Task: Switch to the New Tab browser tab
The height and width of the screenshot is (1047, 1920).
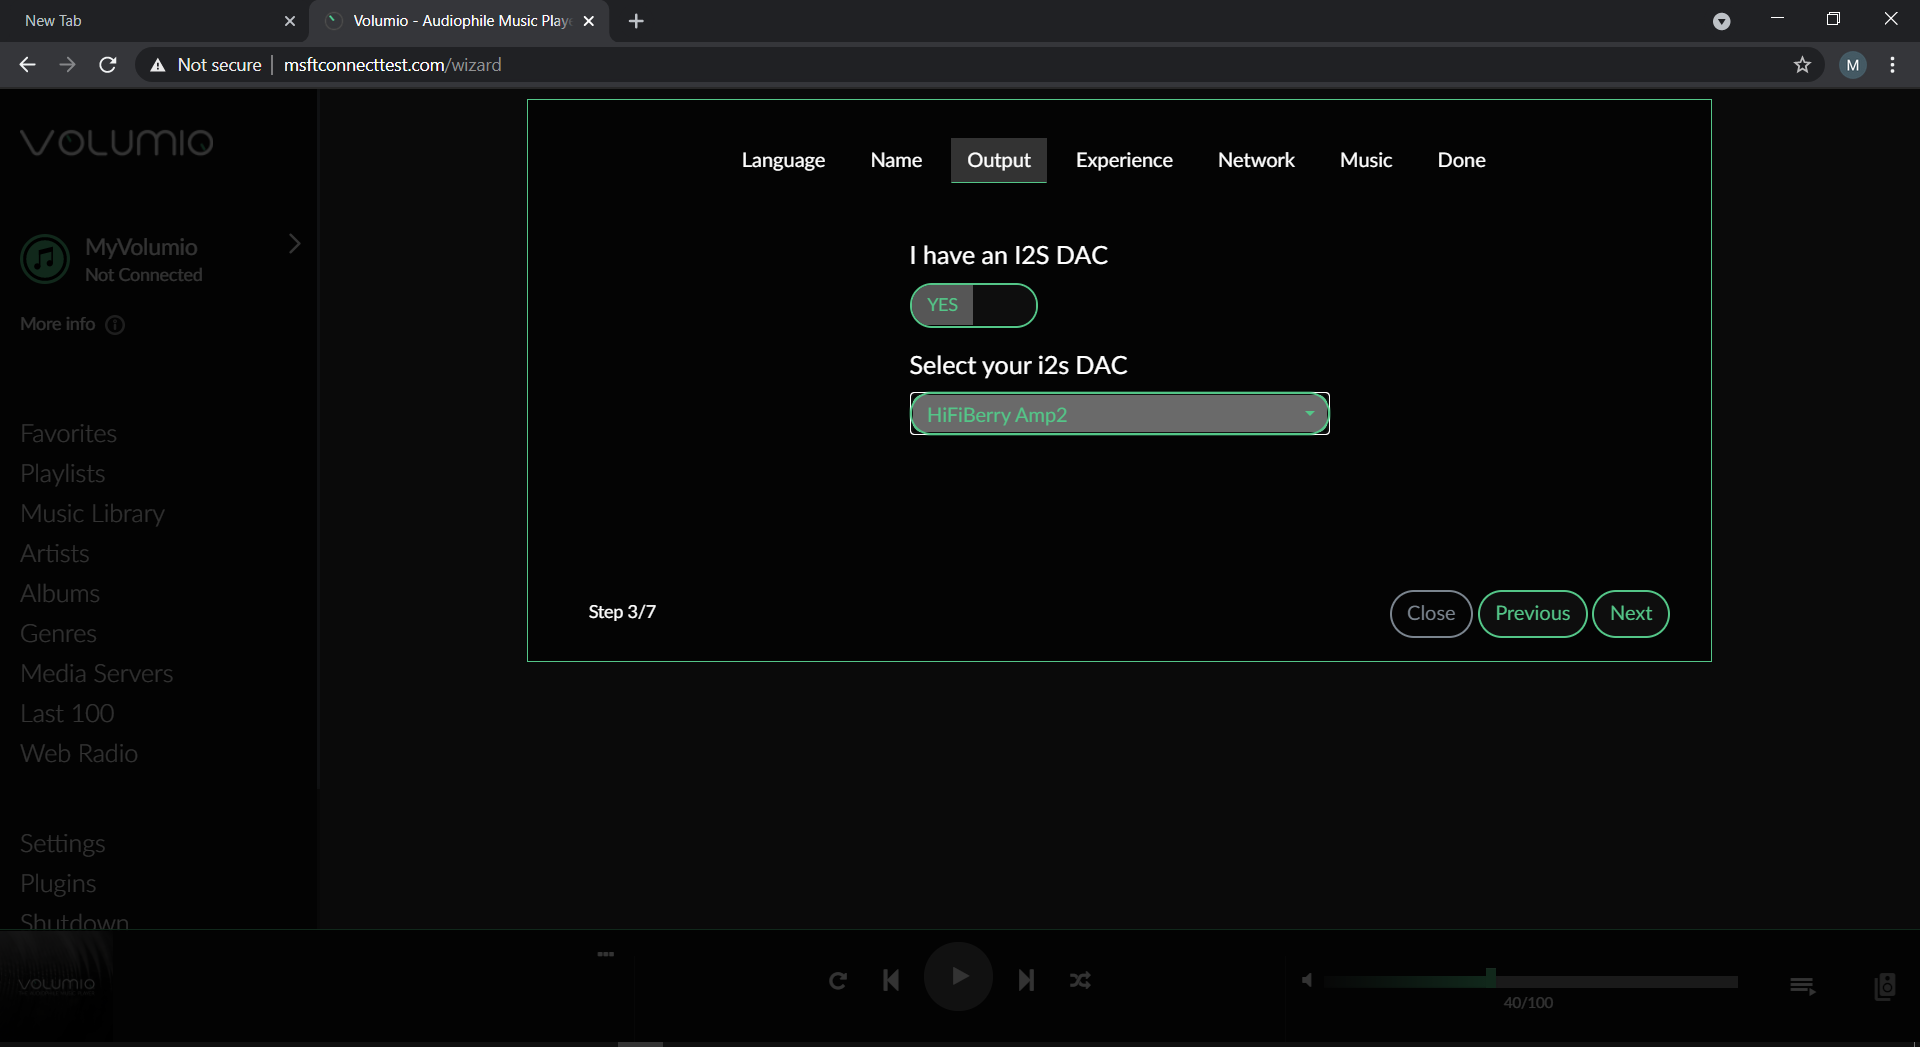Action: tap(155, 21)
